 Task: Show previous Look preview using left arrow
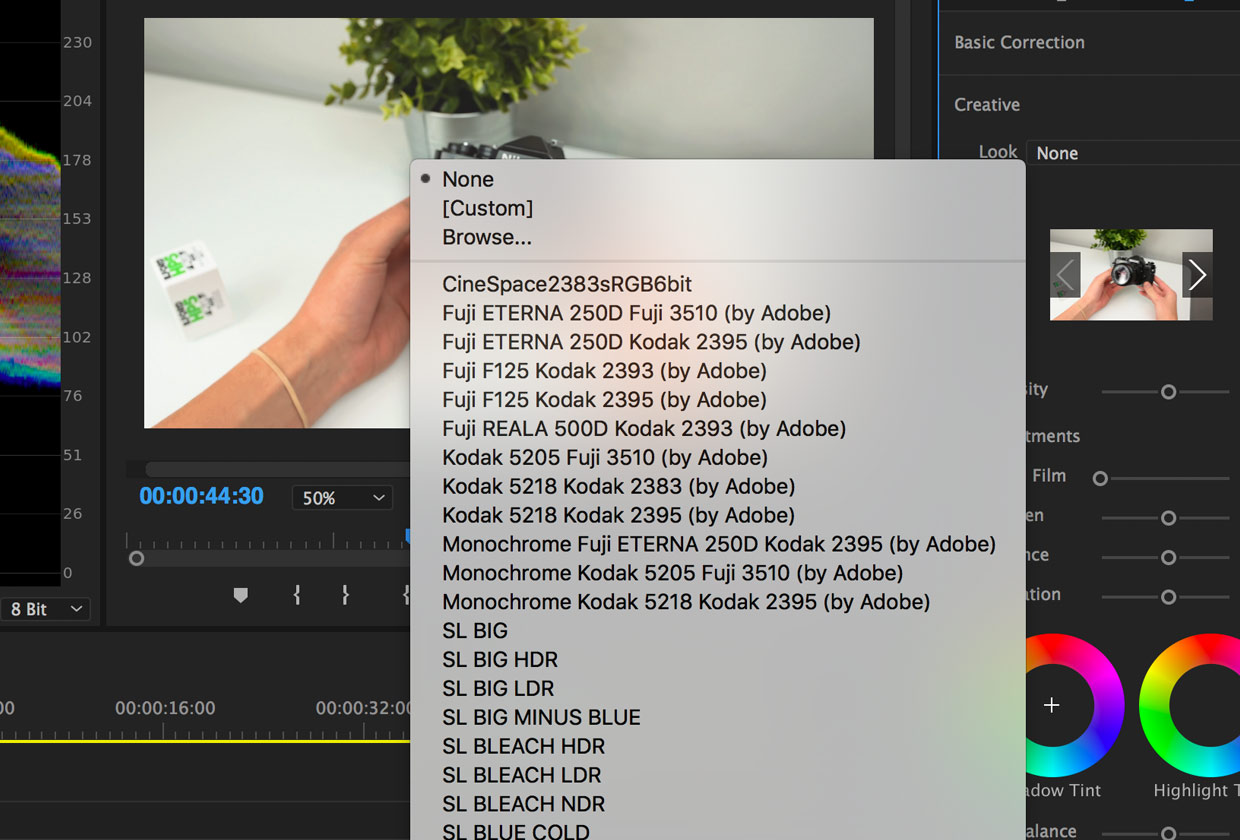pos(1065,274)
